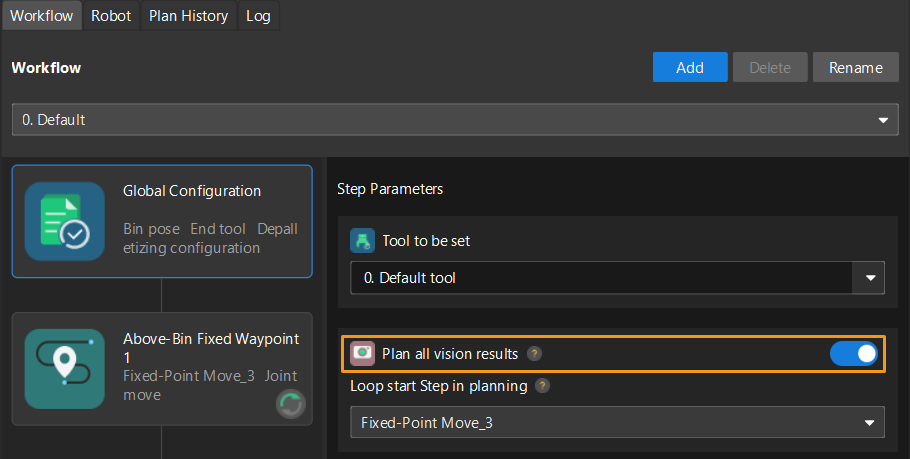The image size is (910, 459).
Task: Click the Above-Bin Fixed Waypoint map icon
Action: [x=65, y=368]
